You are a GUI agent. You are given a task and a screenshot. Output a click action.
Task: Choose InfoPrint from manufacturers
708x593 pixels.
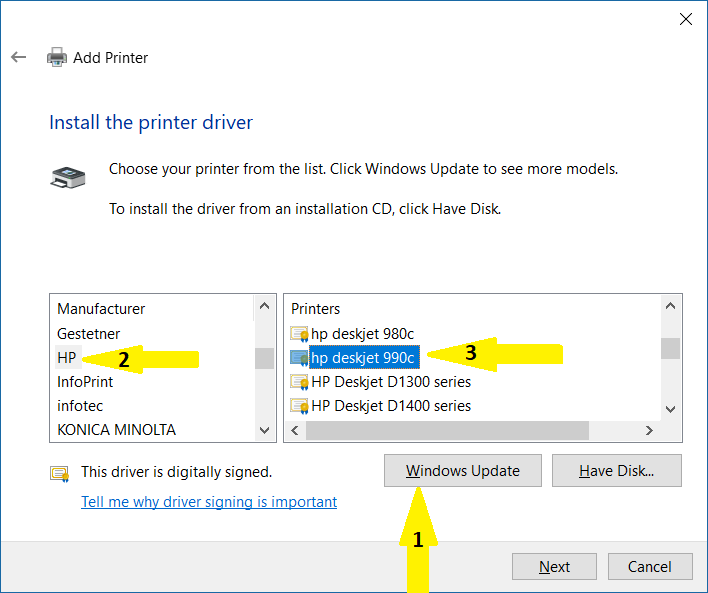[85, 381]
